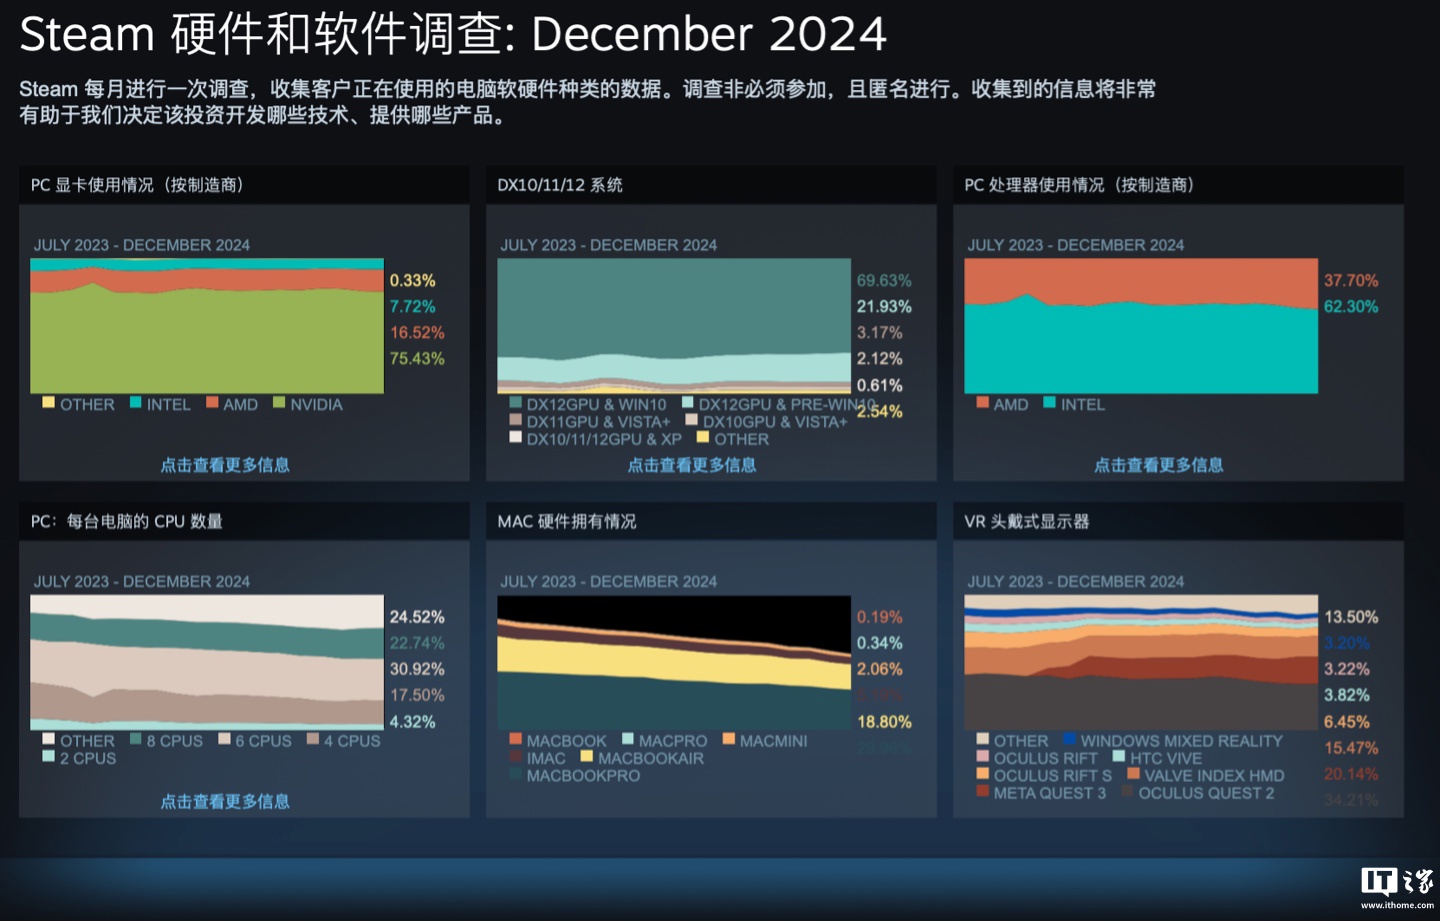The width and height of the screenshot is (1440, 921).
Task: Click the 62.30% INTEL processor value
Action: [1351, 306]
